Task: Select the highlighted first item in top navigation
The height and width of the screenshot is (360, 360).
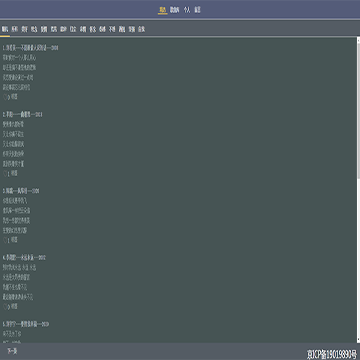Action: pyautogui.click(x=163, y=10)
